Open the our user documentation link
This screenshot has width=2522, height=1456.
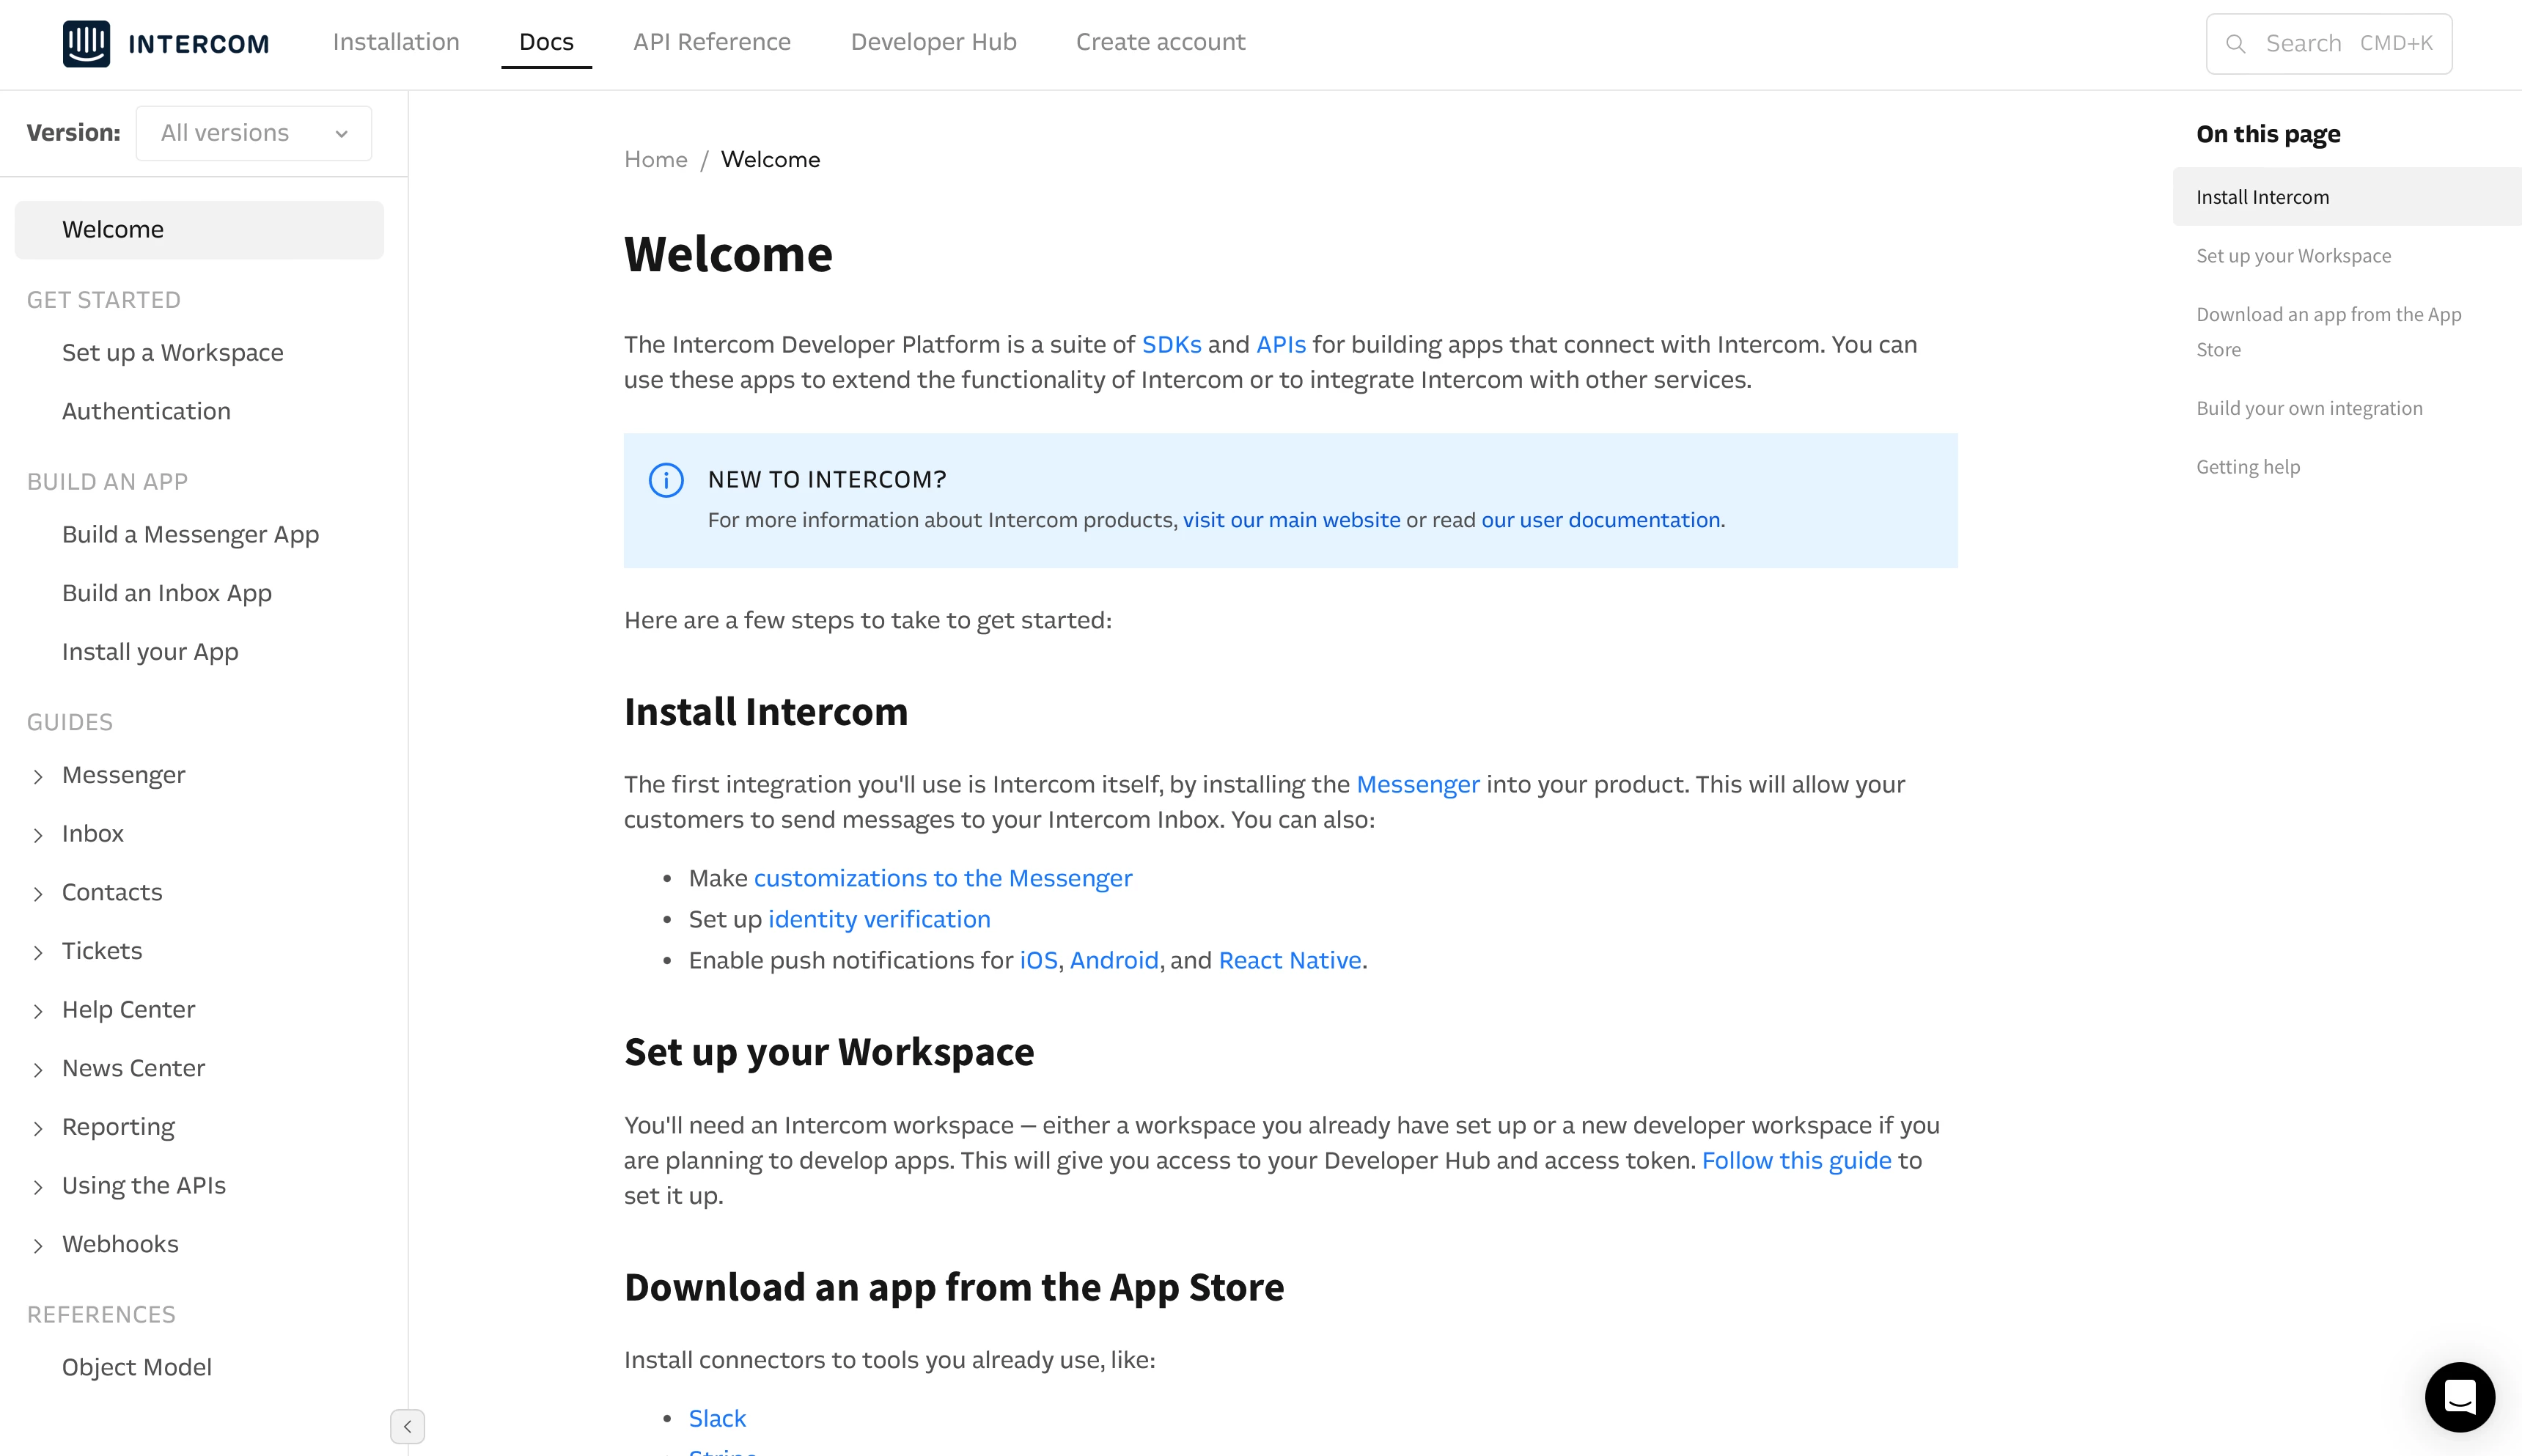pos(1601,520)
